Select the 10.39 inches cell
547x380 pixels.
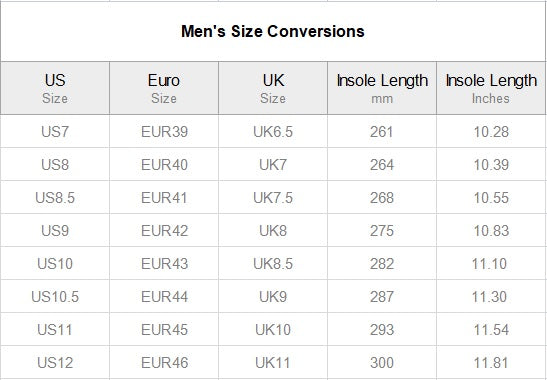point(491,164)
